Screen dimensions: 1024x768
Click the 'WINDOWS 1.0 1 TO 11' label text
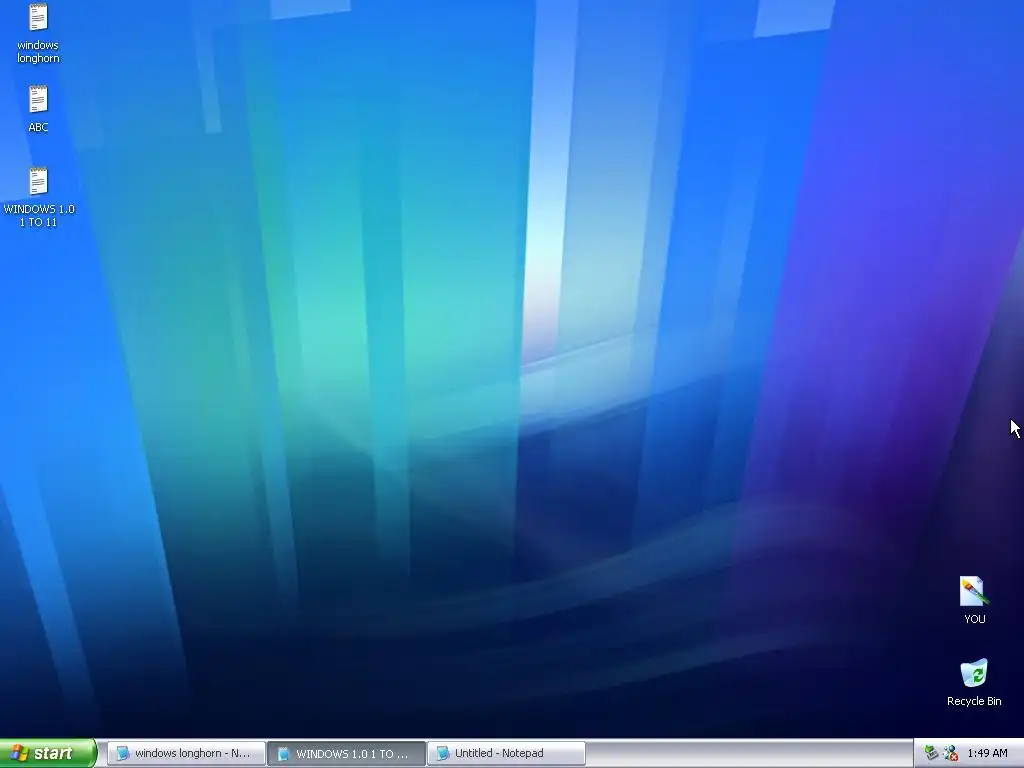point(39,216)
